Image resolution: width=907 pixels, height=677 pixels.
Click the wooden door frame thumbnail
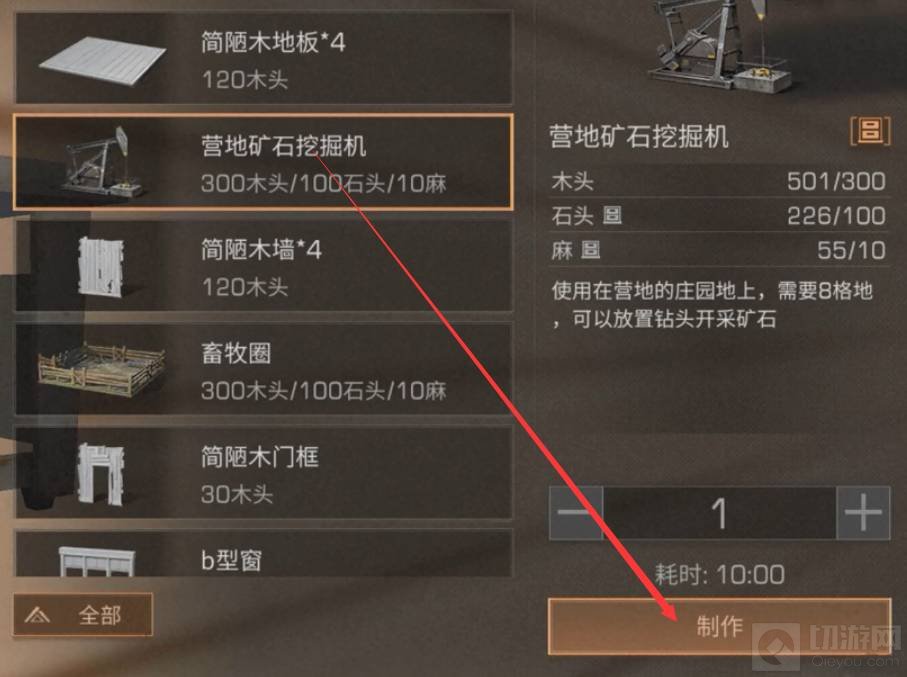click(x=101, y=474)
